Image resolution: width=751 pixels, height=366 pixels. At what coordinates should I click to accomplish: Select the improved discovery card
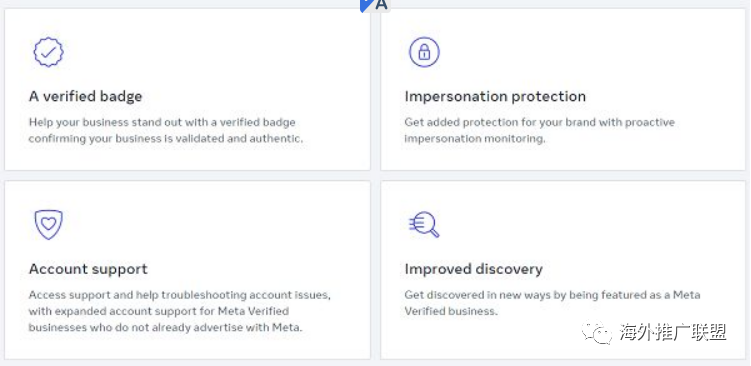[x=563, y=270]
